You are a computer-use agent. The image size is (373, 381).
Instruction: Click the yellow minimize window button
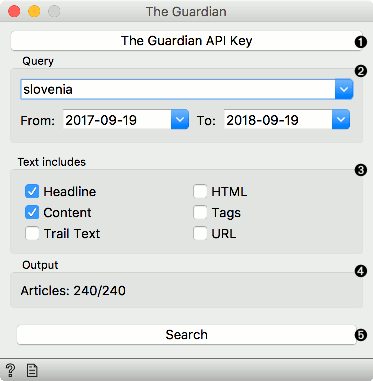click(x=34, y=11)
